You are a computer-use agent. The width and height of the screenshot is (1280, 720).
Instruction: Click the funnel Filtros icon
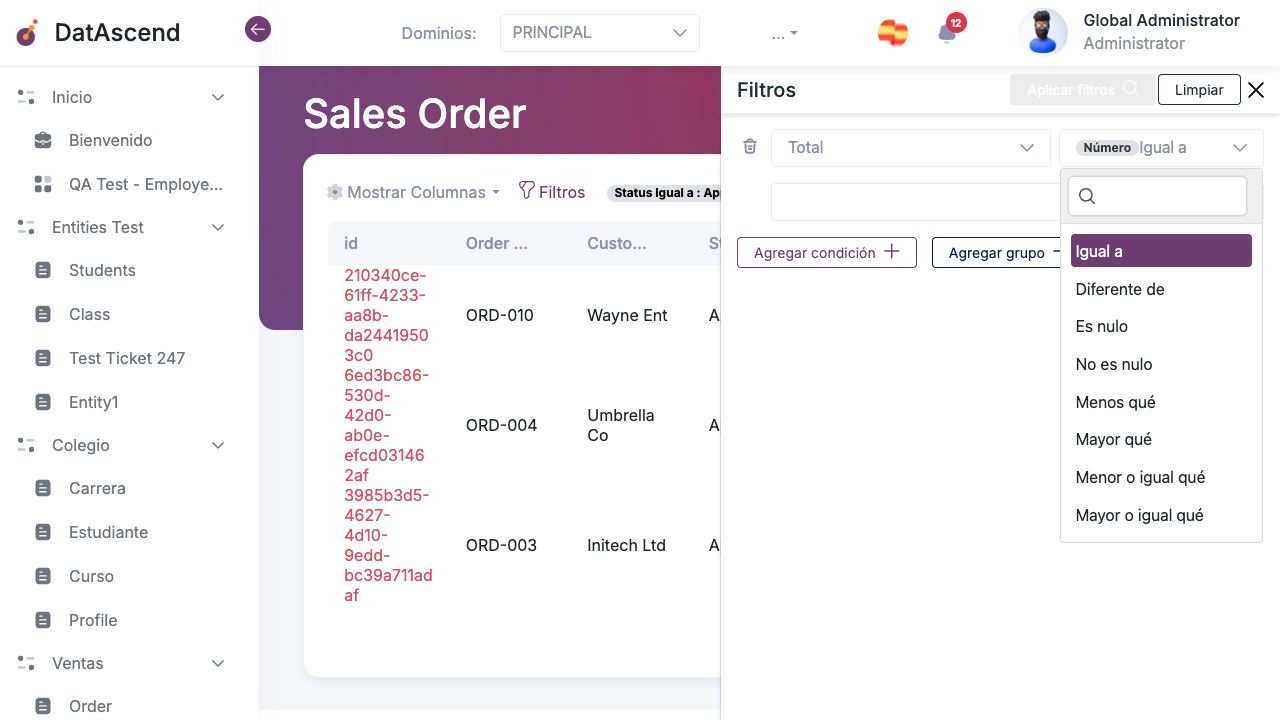pyautogui.click(x=526, y=190)
